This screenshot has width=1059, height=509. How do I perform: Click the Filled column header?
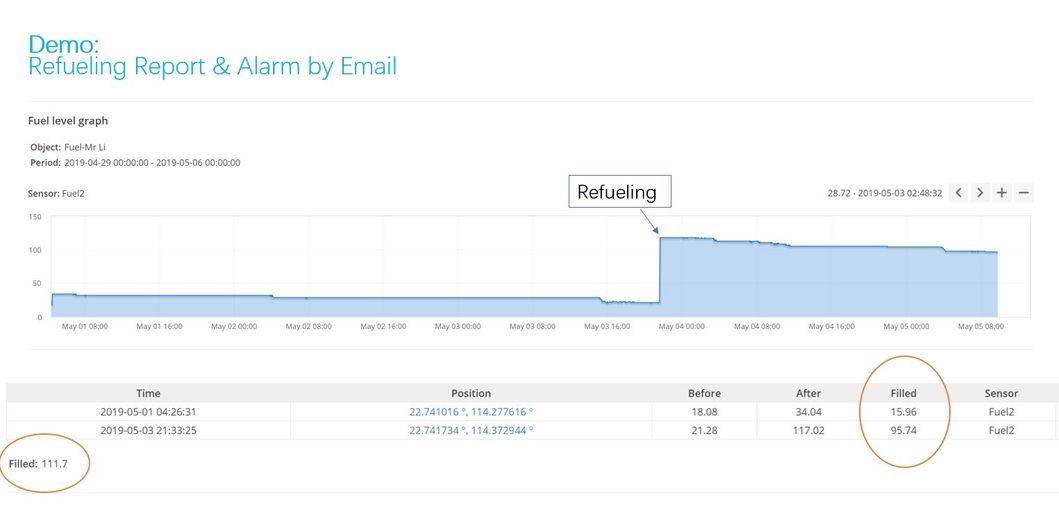(903, 393)
